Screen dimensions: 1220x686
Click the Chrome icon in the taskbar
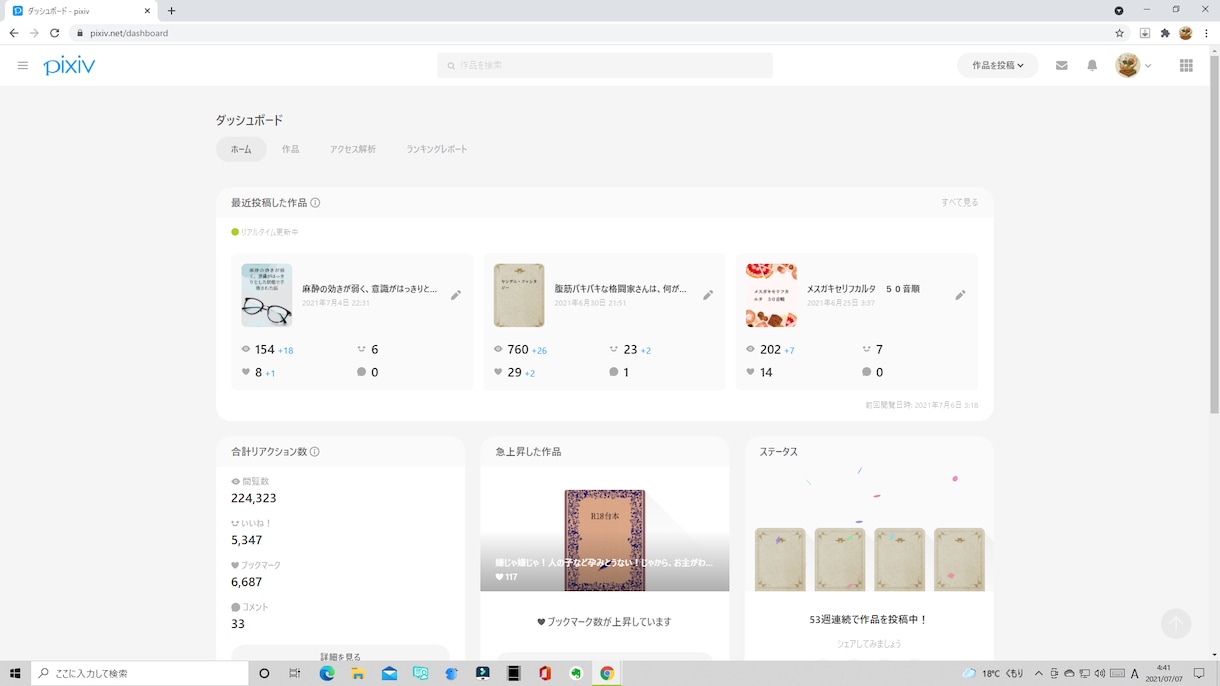pyautogui.click(x=606, y=674)
